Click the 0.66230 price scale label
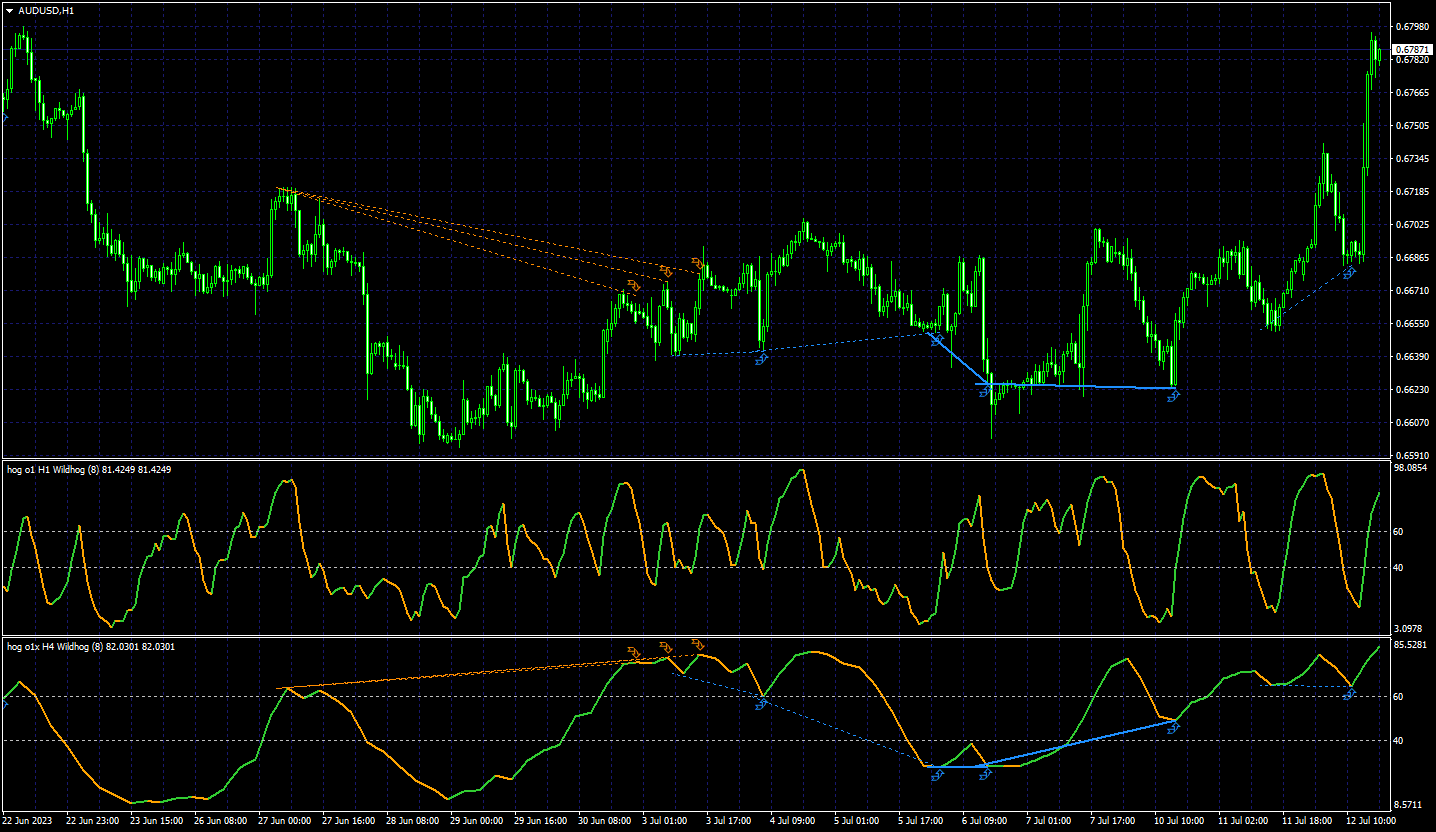Screen dimensions: 1436x832 1411,390
